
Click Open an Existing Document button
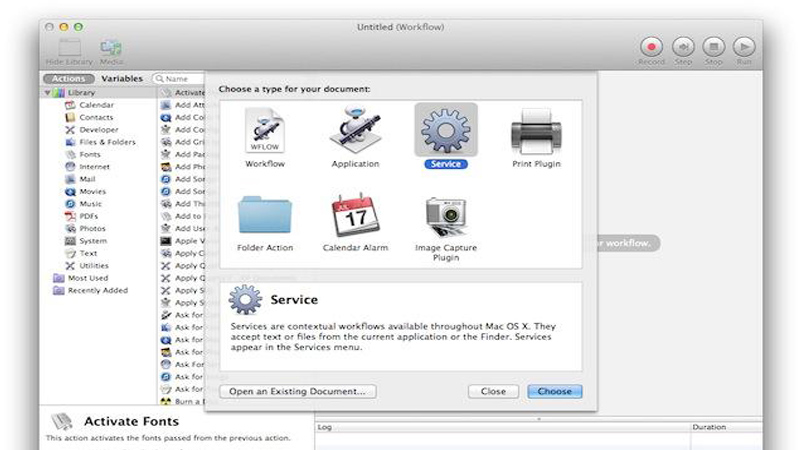[297, 391]
